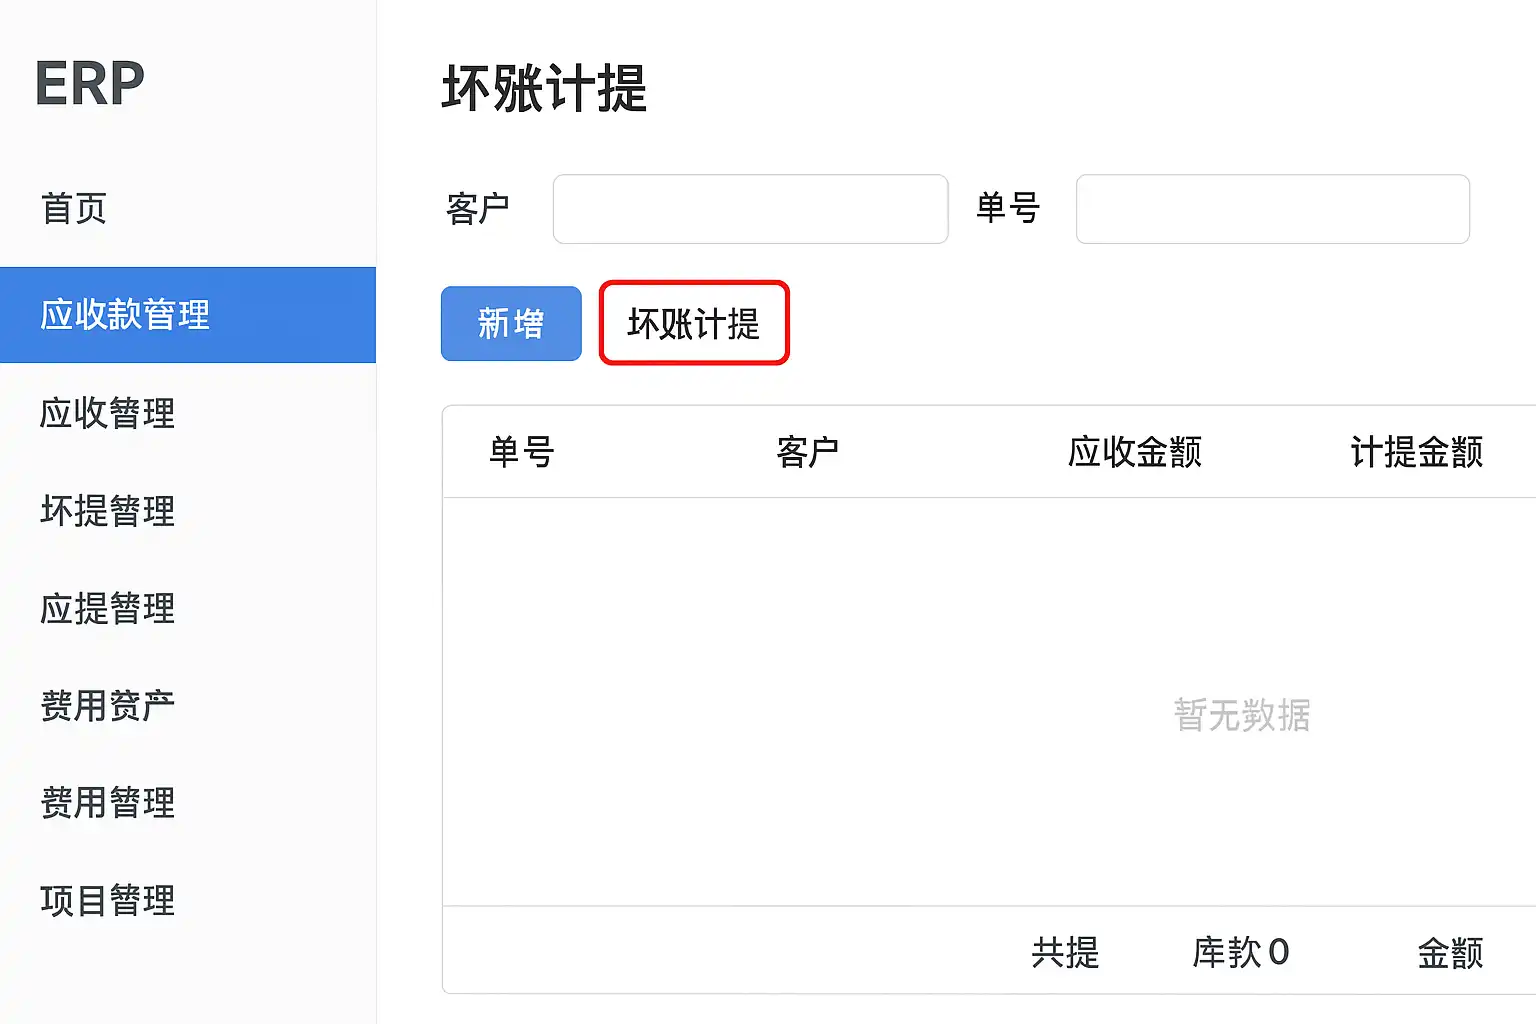Open the 费用资产 sidebar item
Screen dimensions: 1536x1024
tap(108, 706)
